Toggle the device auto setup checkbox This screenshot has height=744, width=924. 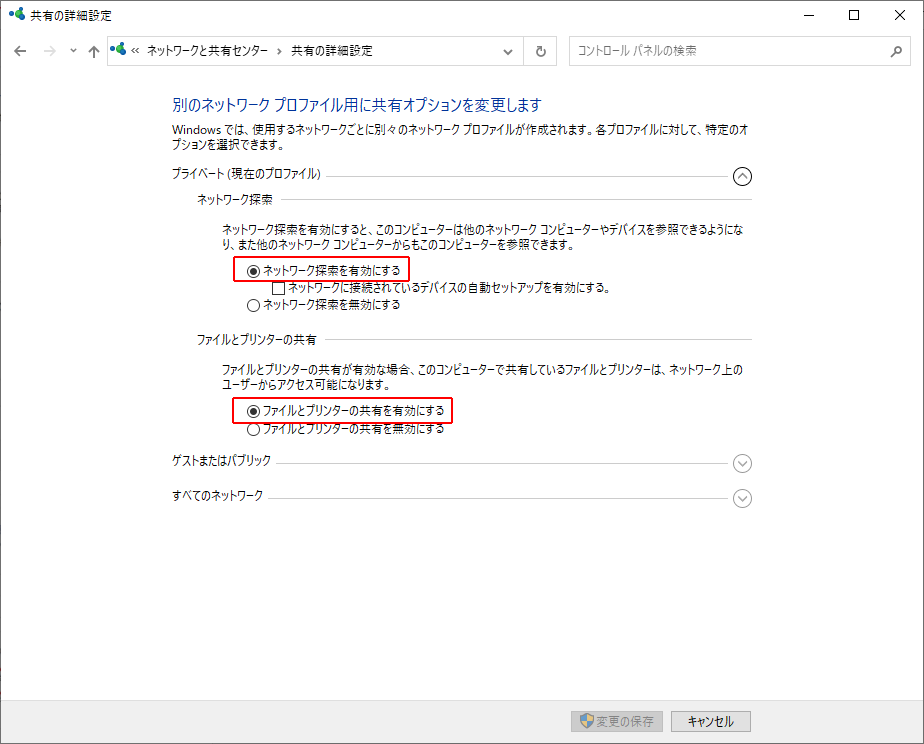click(279, 288)
